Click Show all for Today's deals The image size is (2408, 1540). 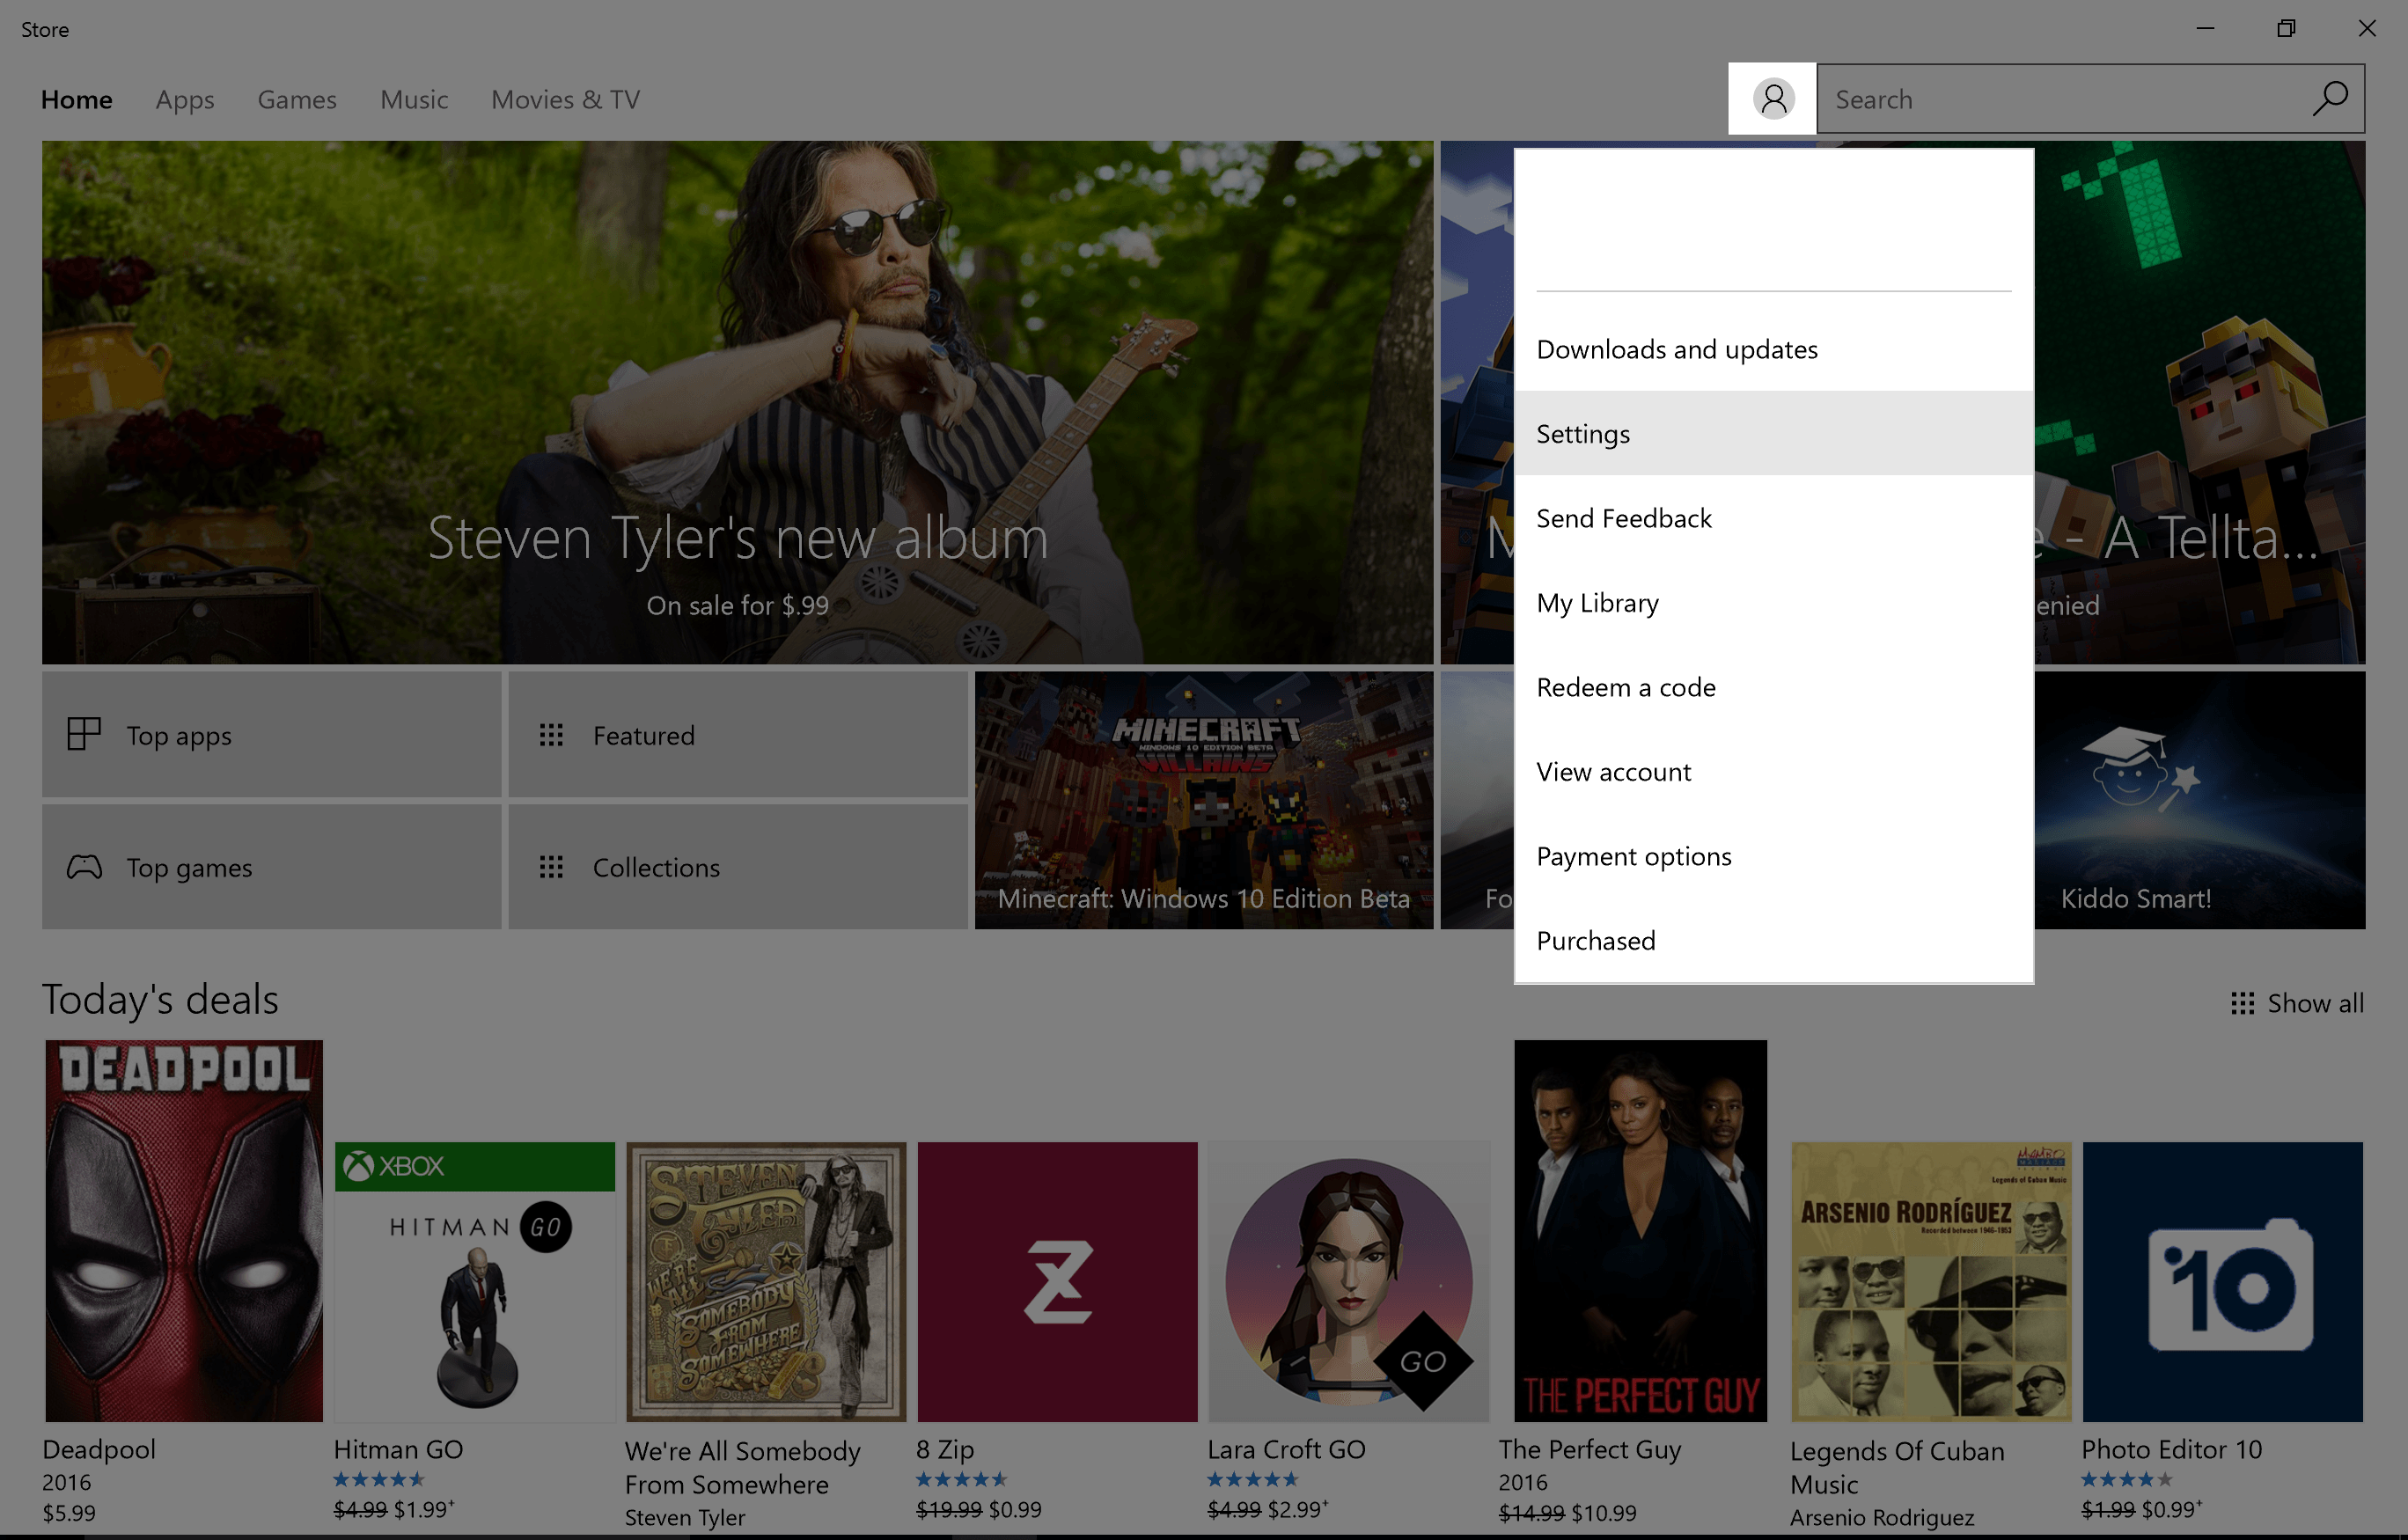click(x=2297, y=1003)
